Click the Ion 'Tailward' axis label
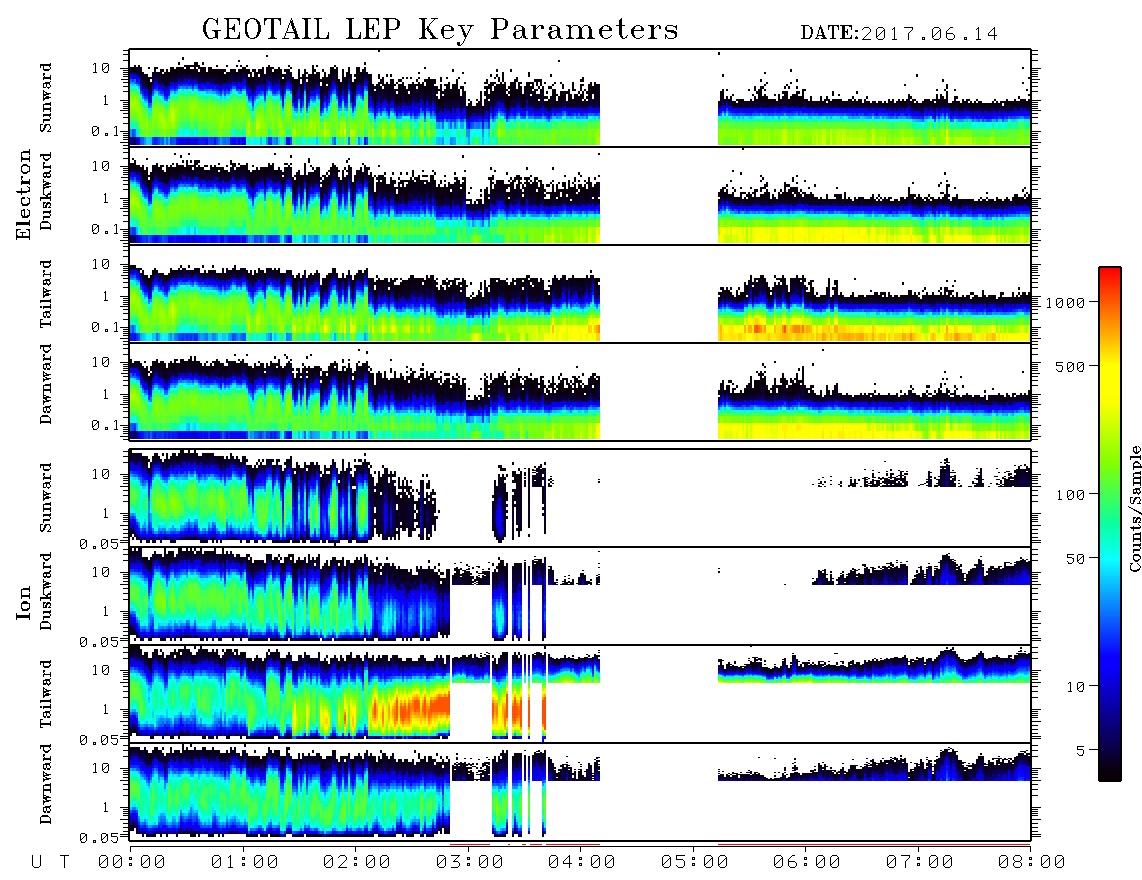This screenshot has height=880, width=1142. [x=46, y=694]
